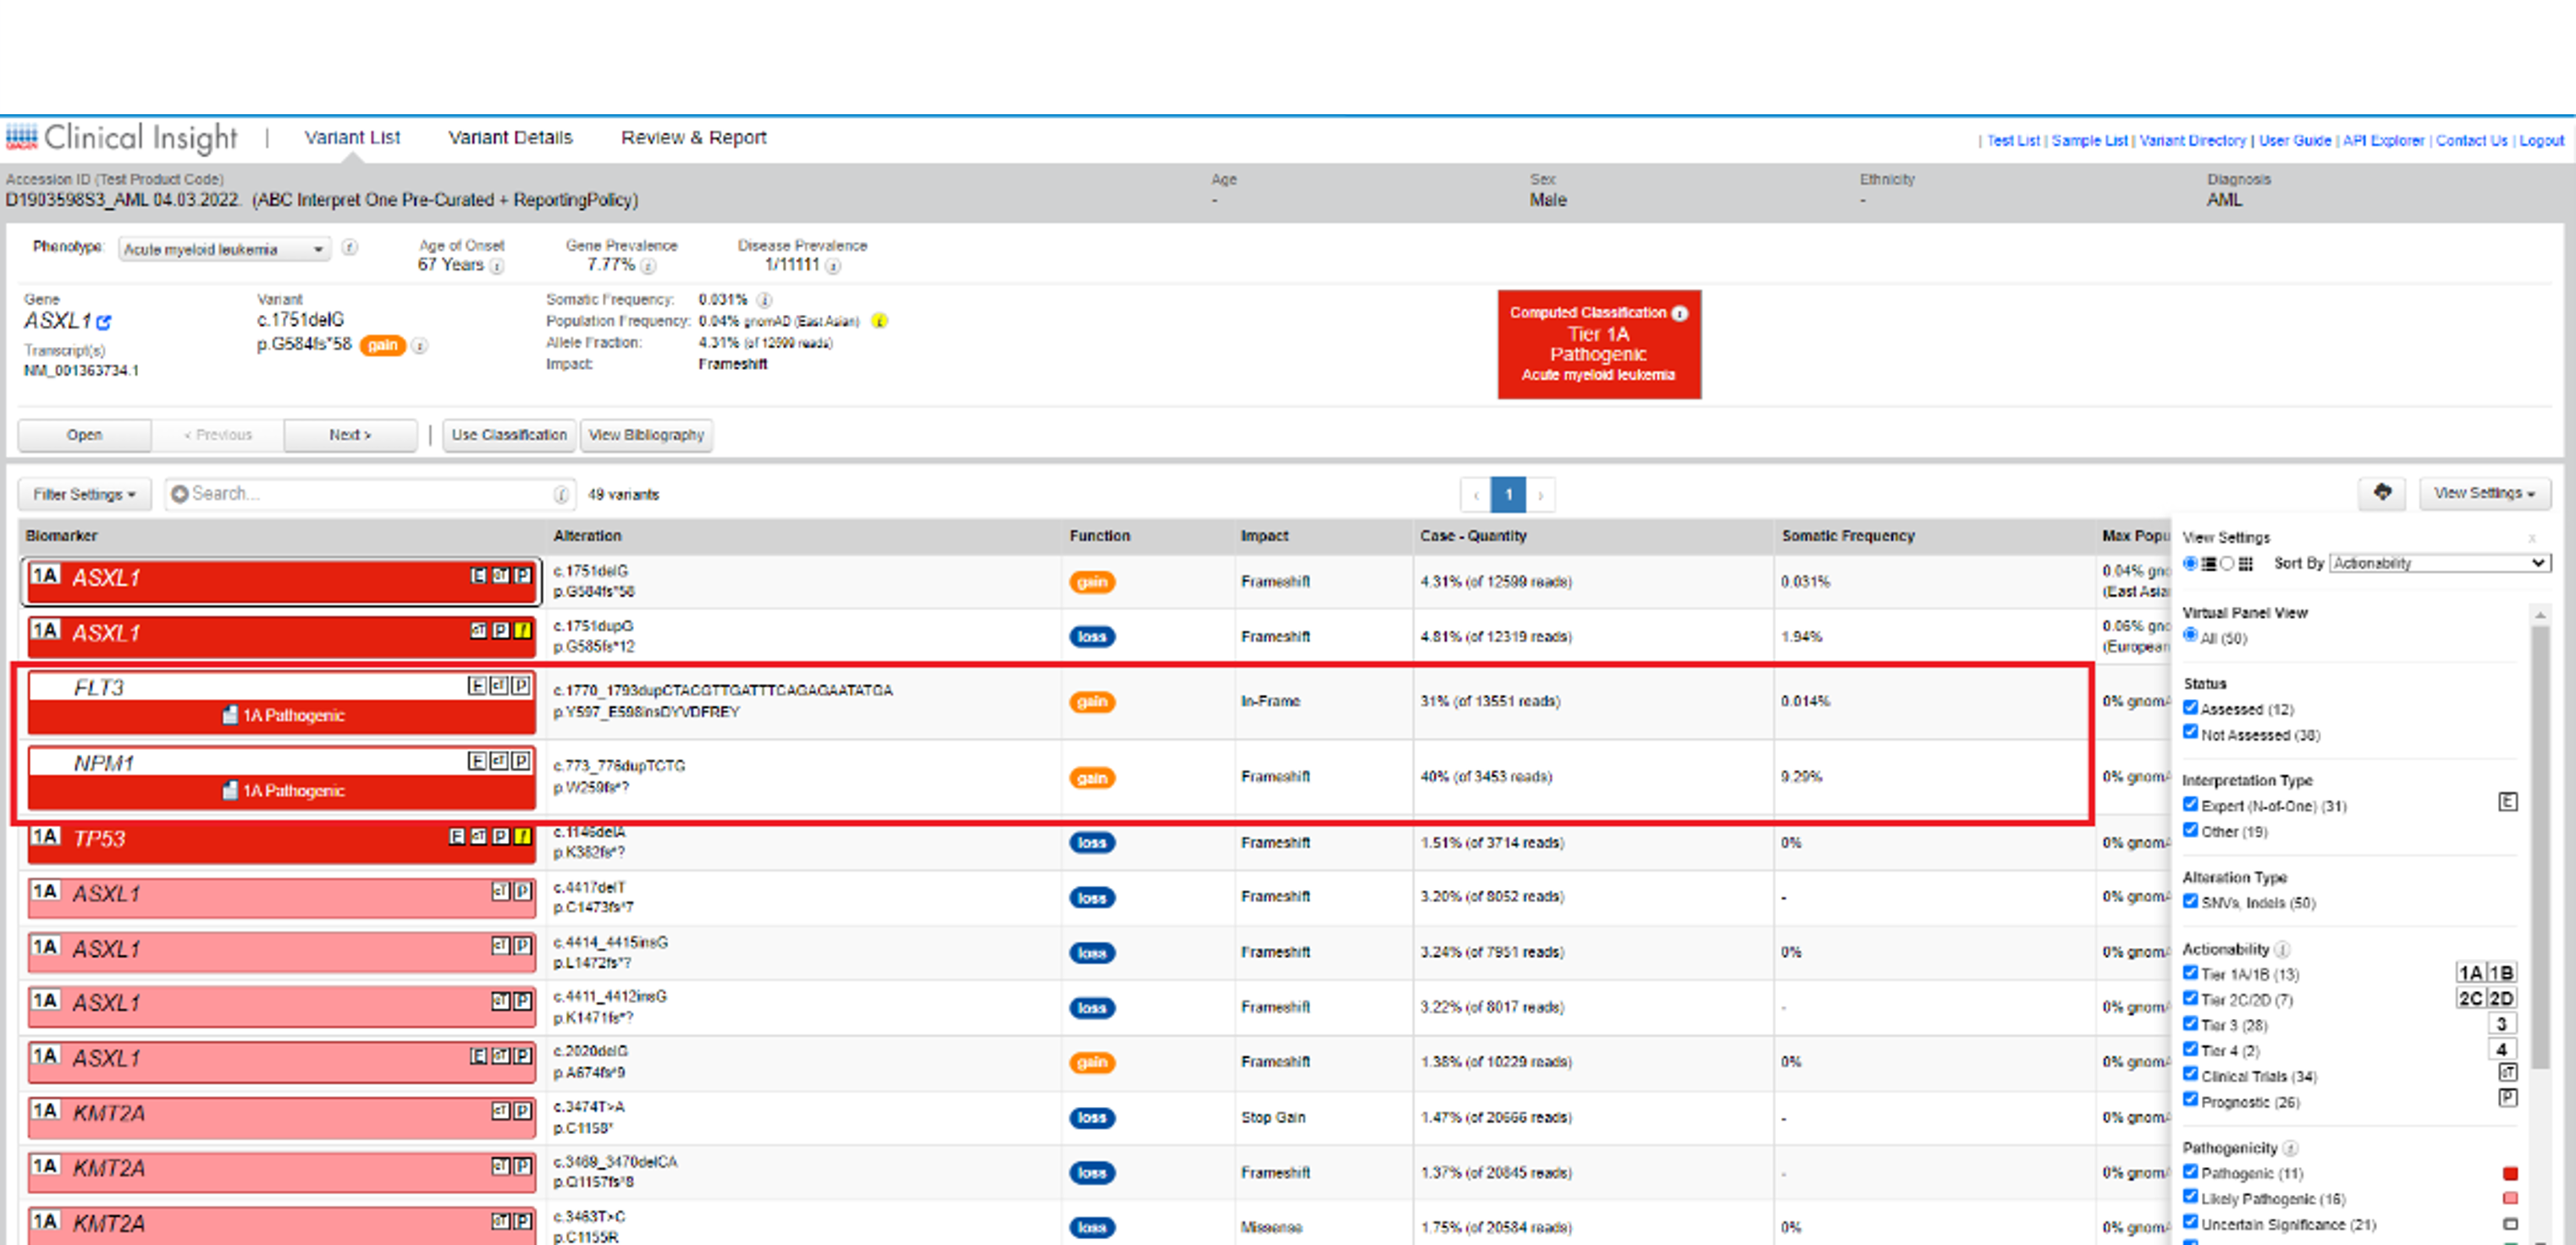Click yellow population frequency warning icon
Image resolution: width=2576 pixels, height=1245 pixels.
[x=879, y=321]
